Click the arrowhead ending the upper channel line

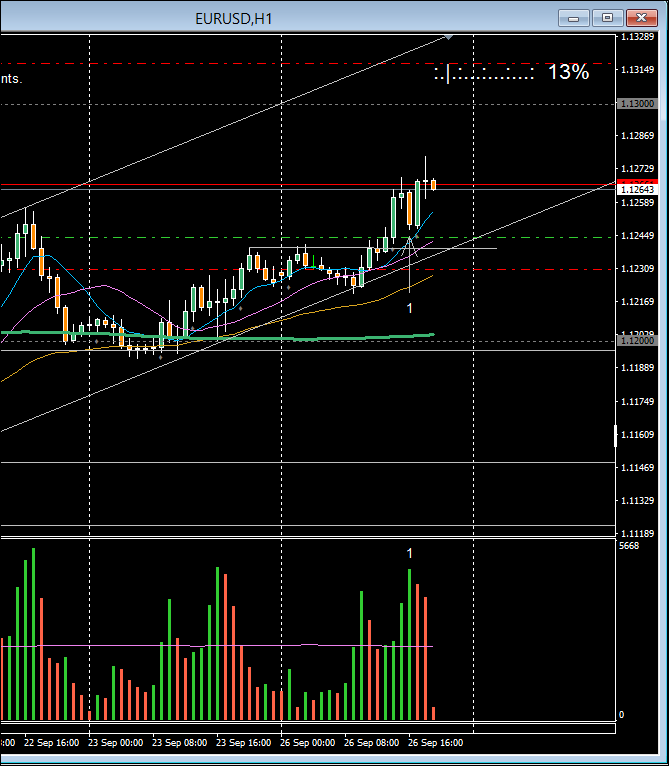pos(449,36)
